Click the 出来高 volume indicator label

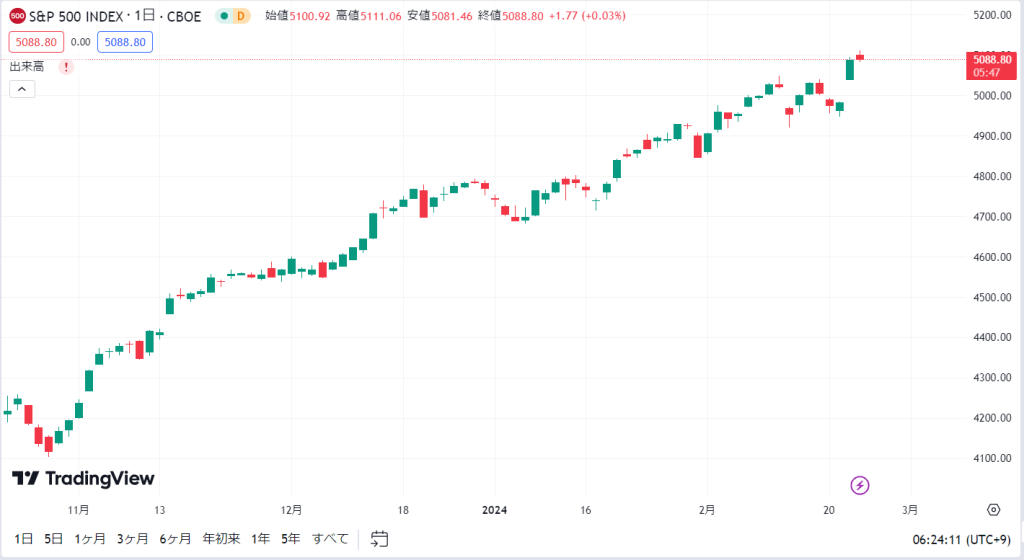(x=27, y=67)
